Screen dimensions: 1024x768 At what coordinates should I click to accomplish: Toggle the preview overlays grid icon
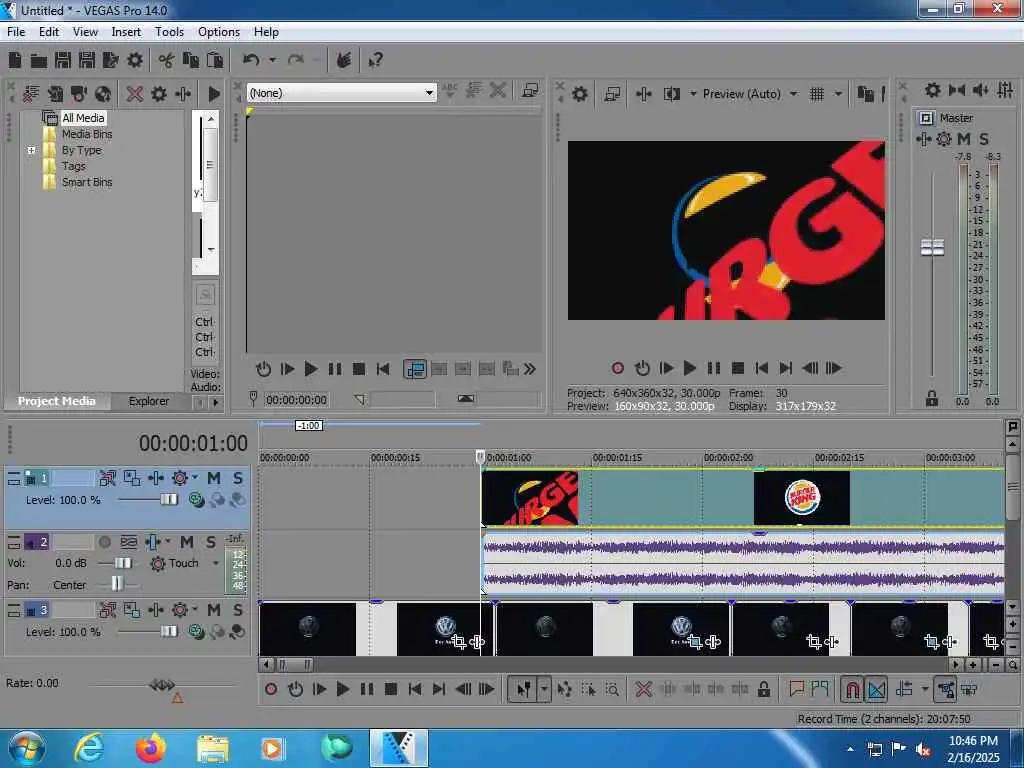[816, 94]
